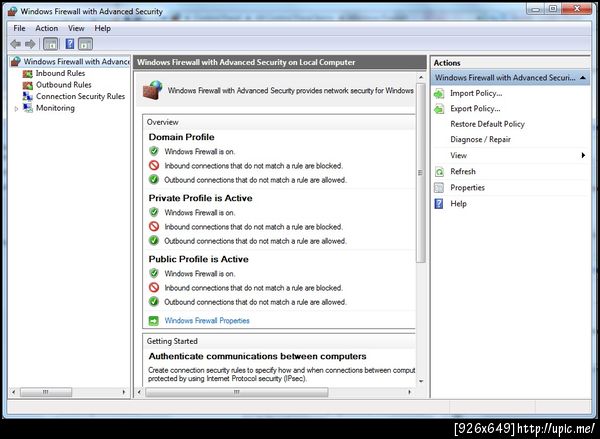Toggle the show/hide console tree toolbar icon
This screenshot has height=439, width=600.
51,44
